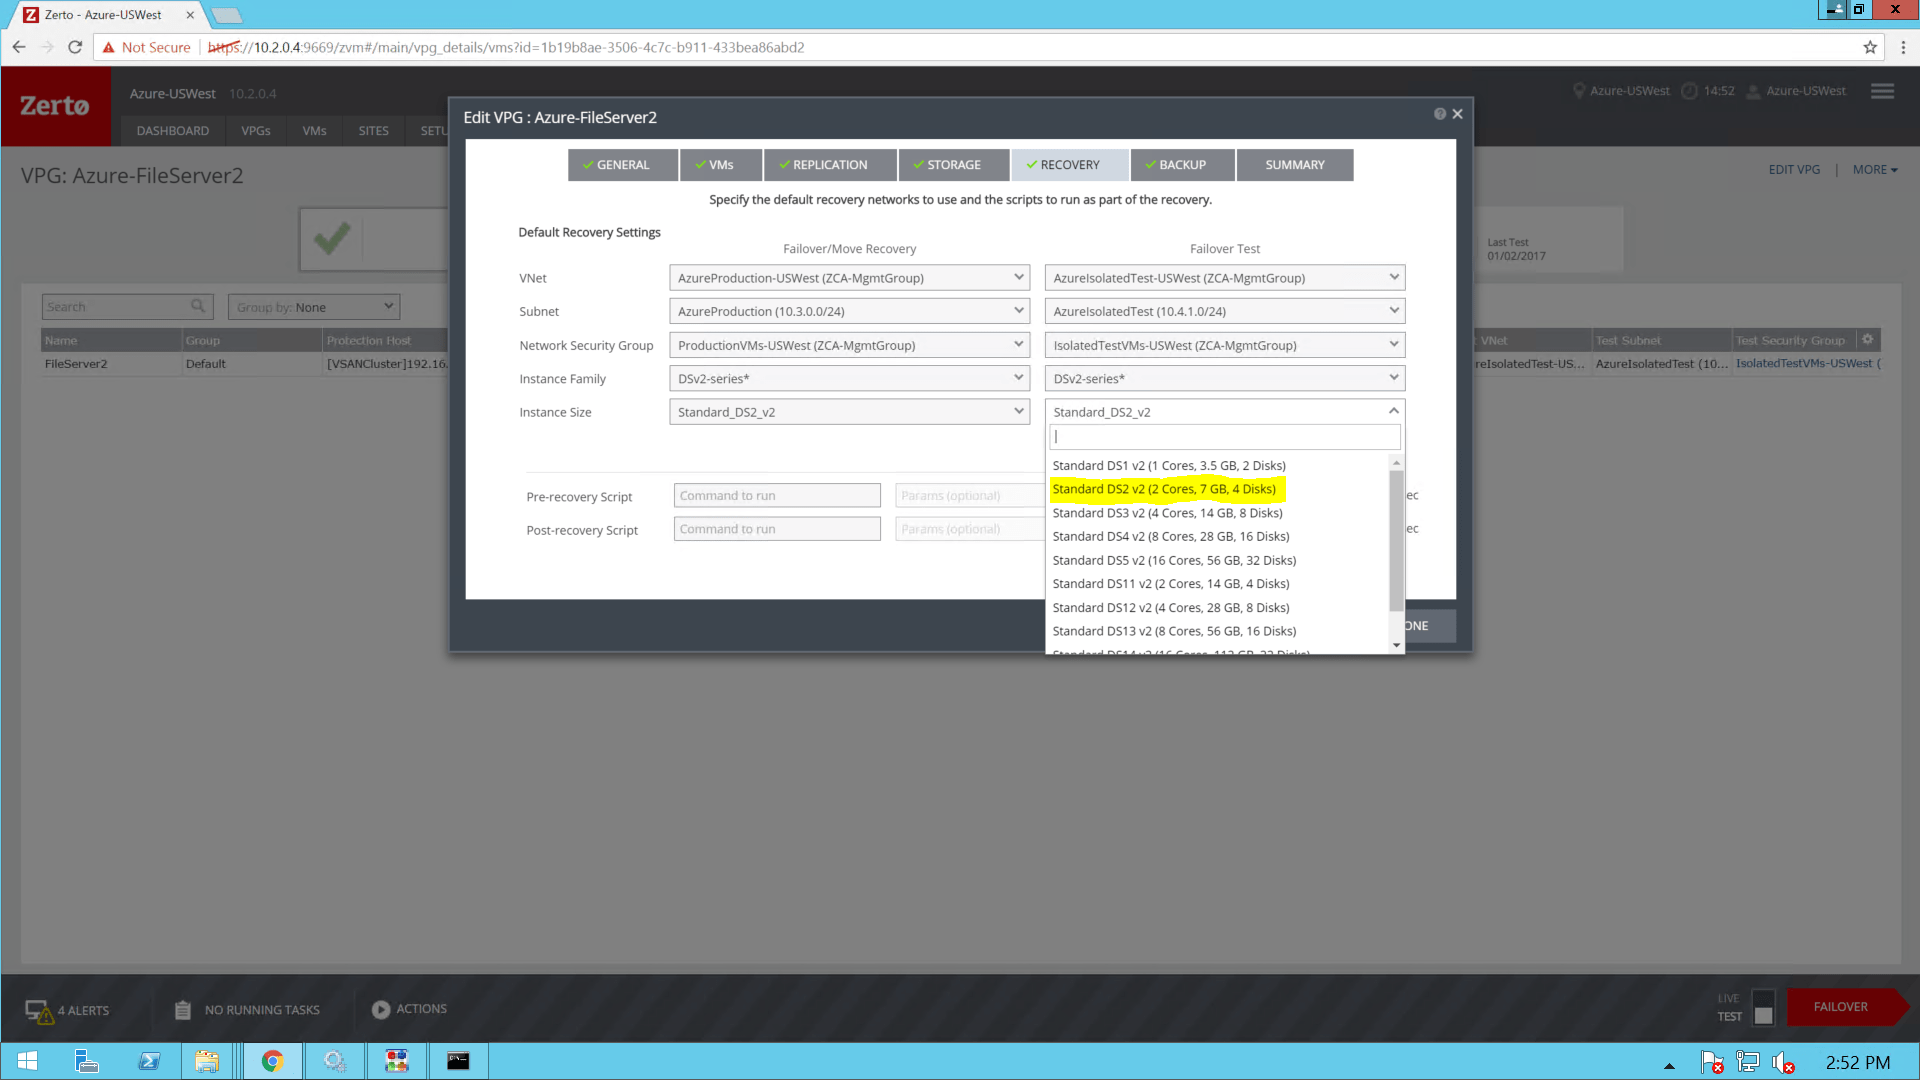Image resolution: width=1920 pixels, height=1080 pixels.
Task: Open the Test Security Group column settings gear
Action: pyautogui.click(x=1868, y=339)
